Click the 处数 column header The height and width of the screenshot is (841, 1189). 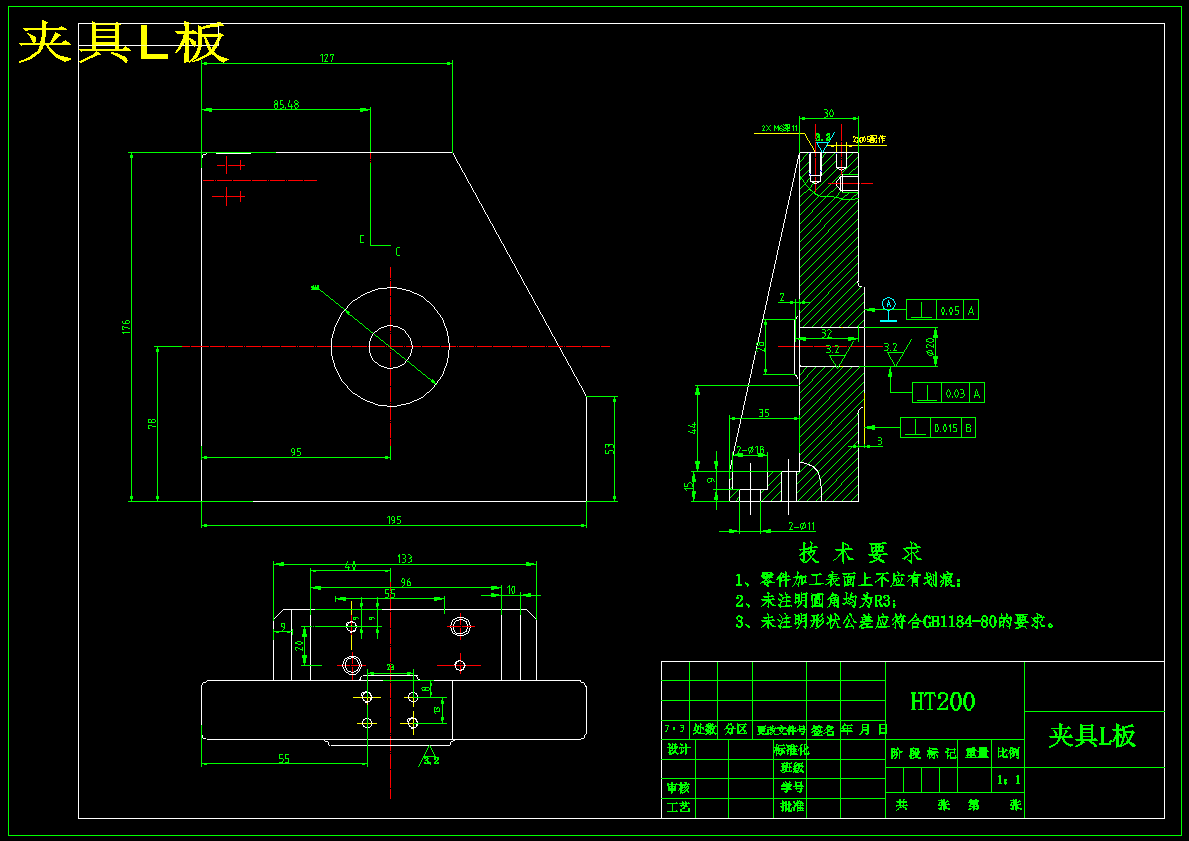coord(704,730)
